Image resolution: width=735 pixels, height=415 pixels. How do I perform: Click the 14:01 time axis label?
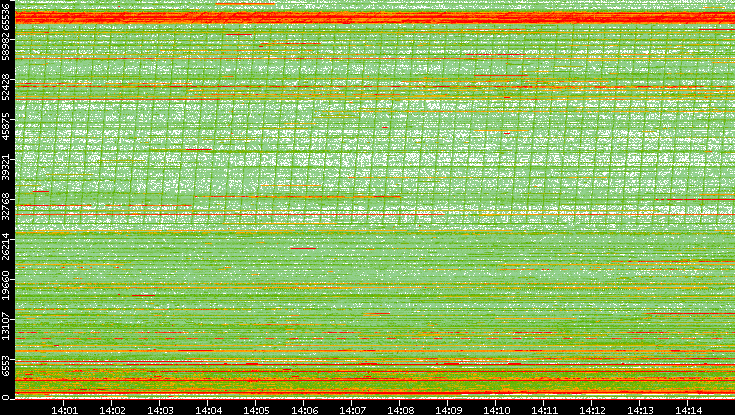(64, 410)
